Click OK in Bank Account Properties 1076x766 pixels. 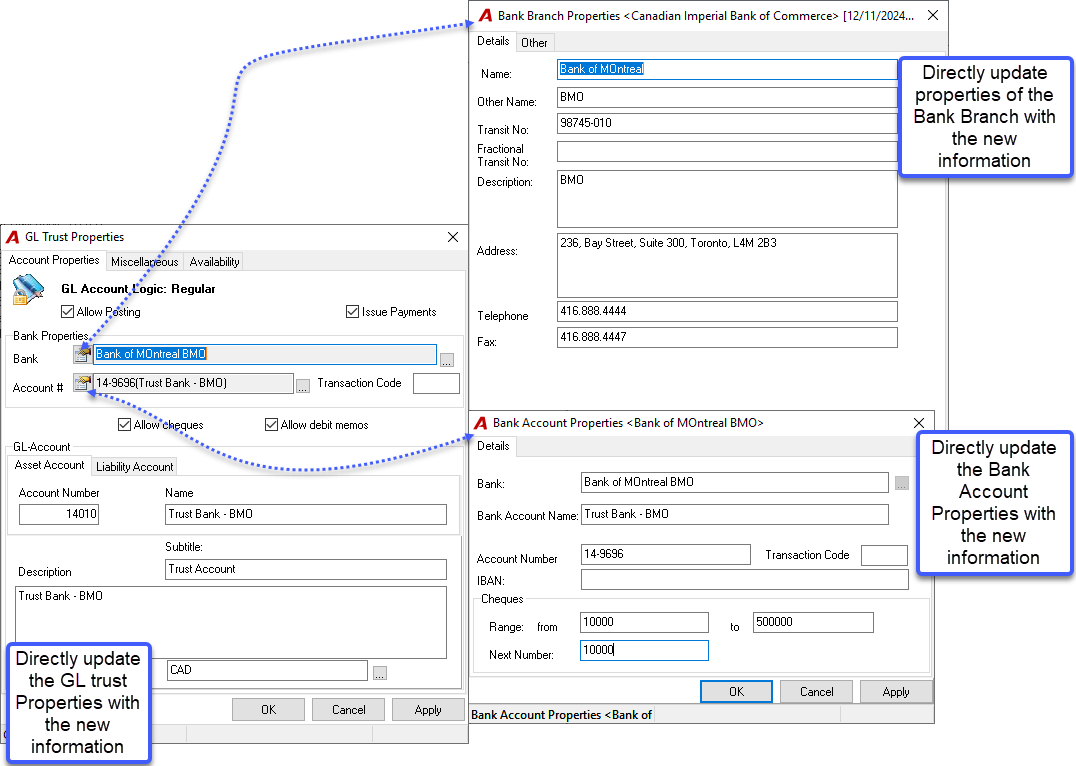[x=736, y=692]
